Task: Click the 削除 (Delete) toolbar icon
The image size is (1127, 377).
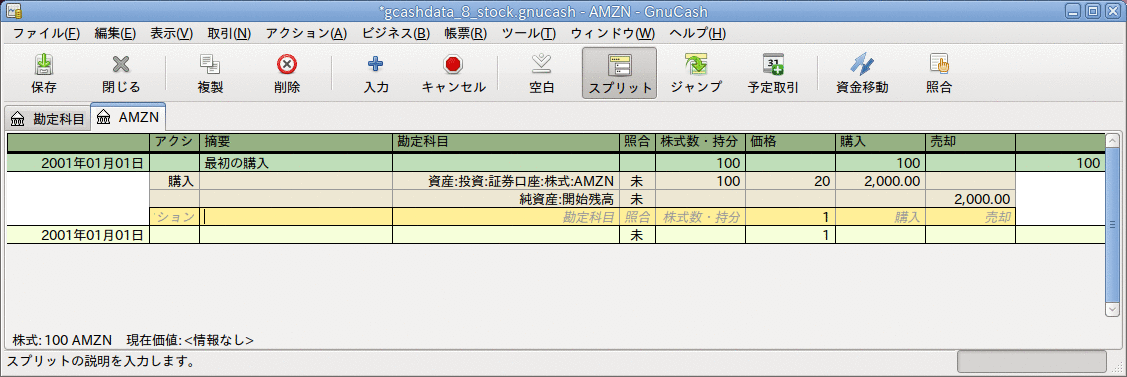Action: tap(287, 65)
